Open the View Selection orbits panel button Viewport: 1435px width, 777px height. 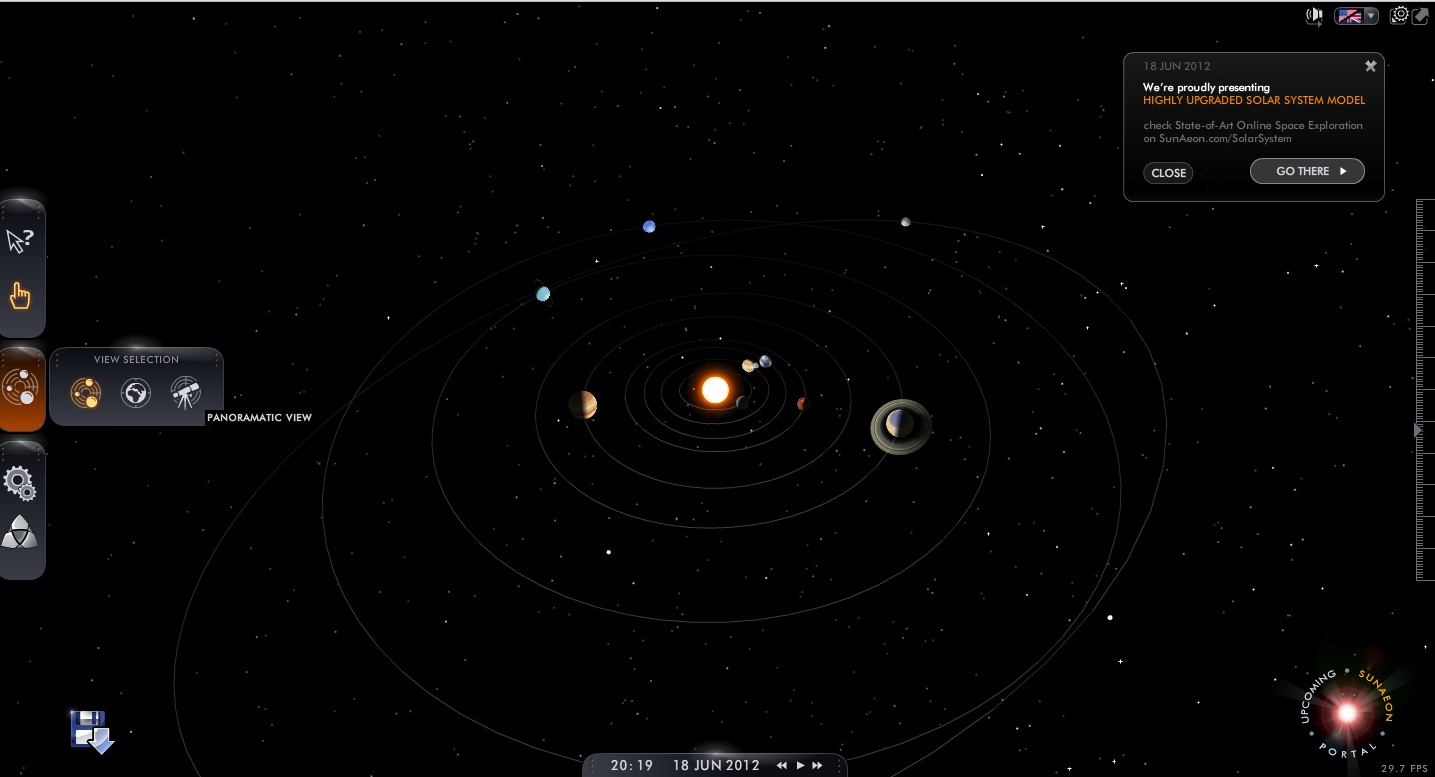(21, 388)
